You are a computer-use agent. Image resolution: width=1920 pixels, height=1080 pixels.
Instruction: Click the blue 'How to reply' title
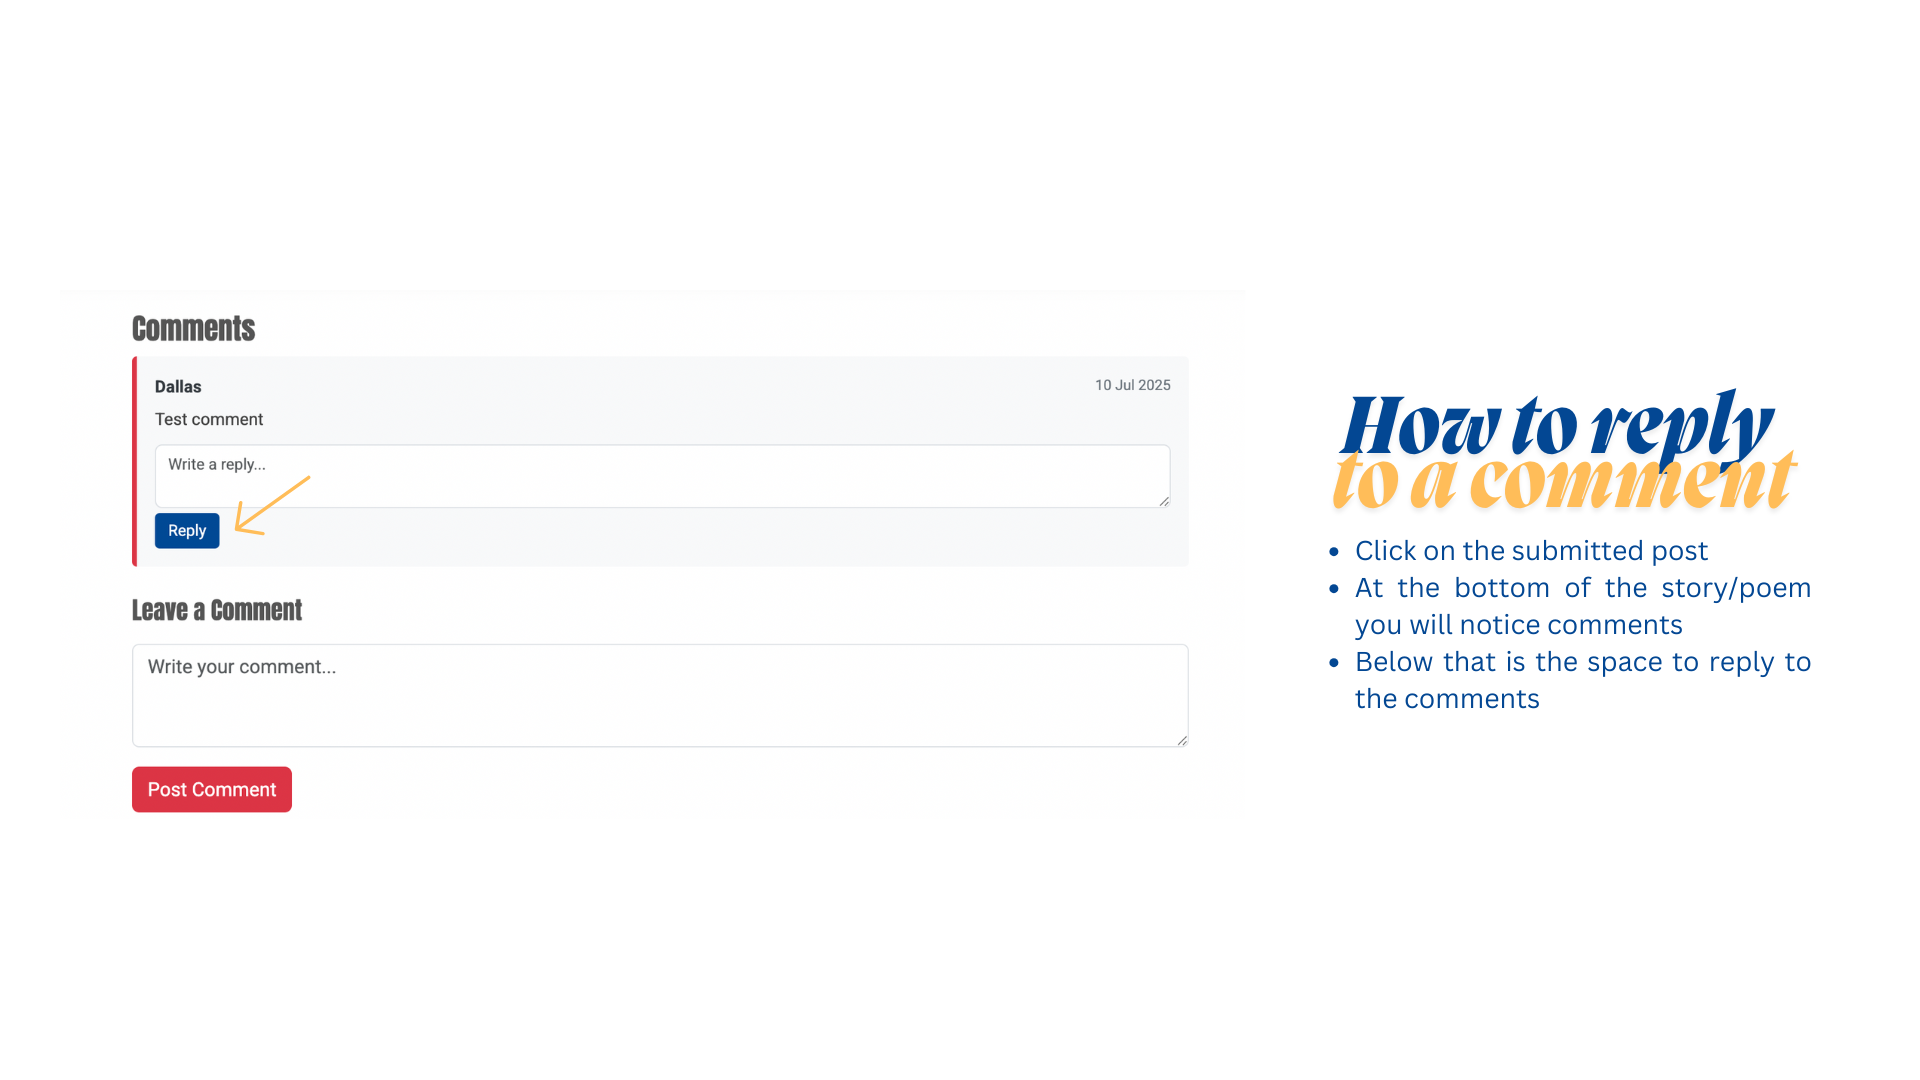point(1555,425)
